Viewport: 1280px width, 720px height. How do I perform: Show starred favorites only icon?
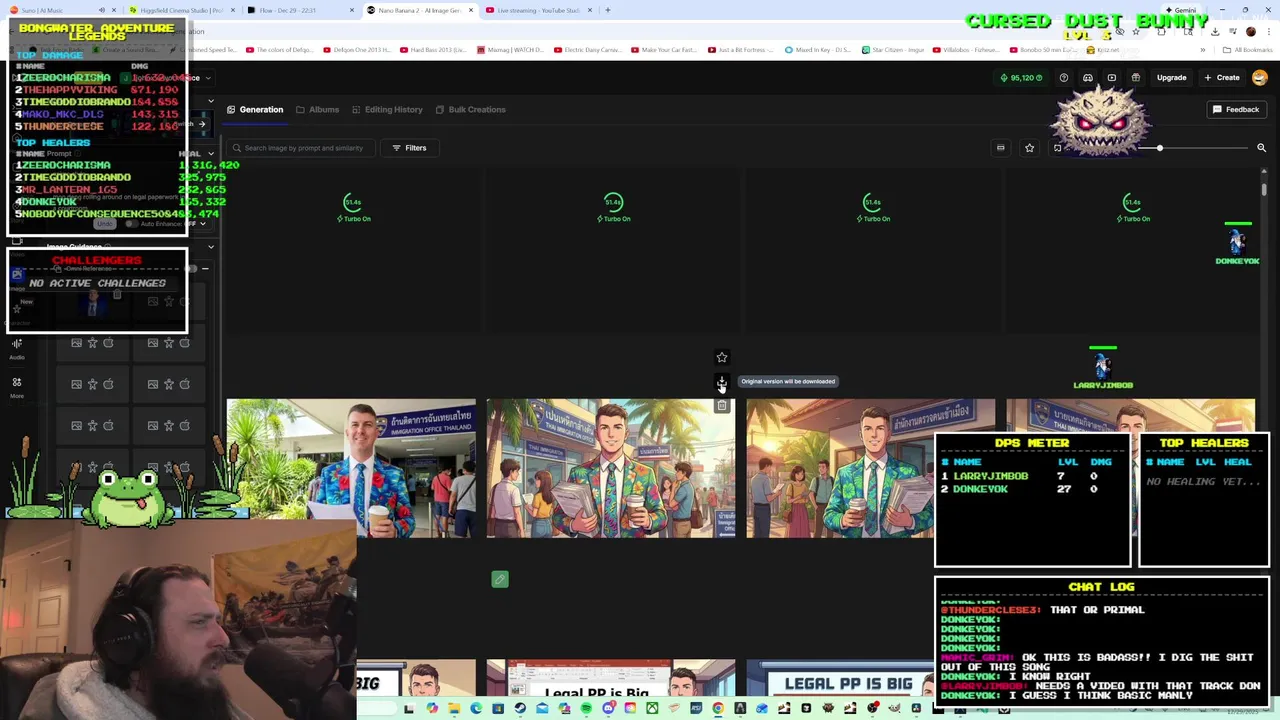[x=1029, y=148]
